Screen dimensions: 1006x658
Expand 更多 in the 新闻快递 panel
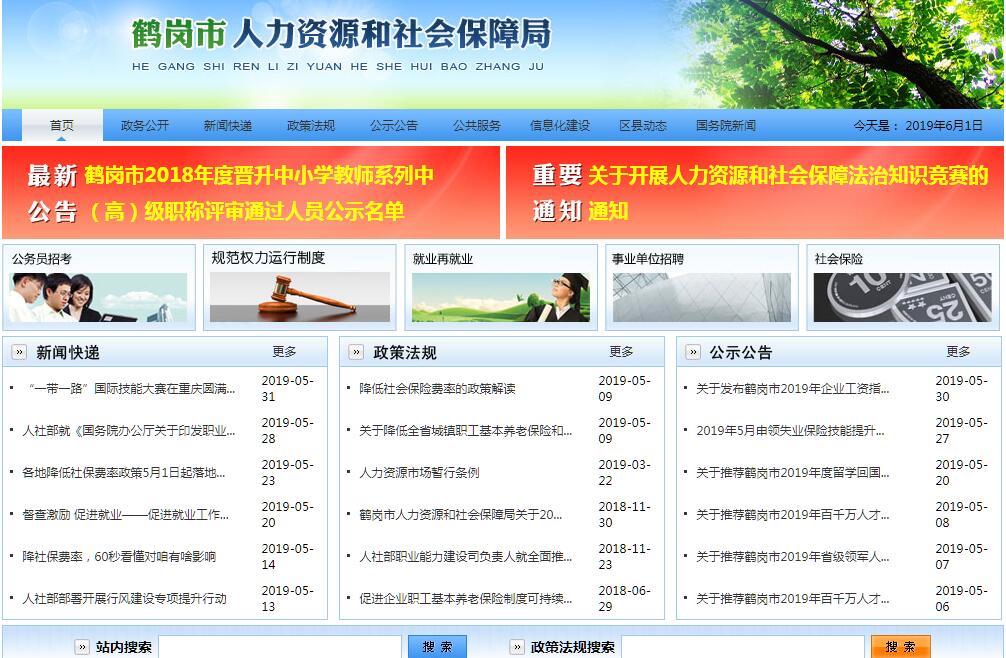[284, 352]
